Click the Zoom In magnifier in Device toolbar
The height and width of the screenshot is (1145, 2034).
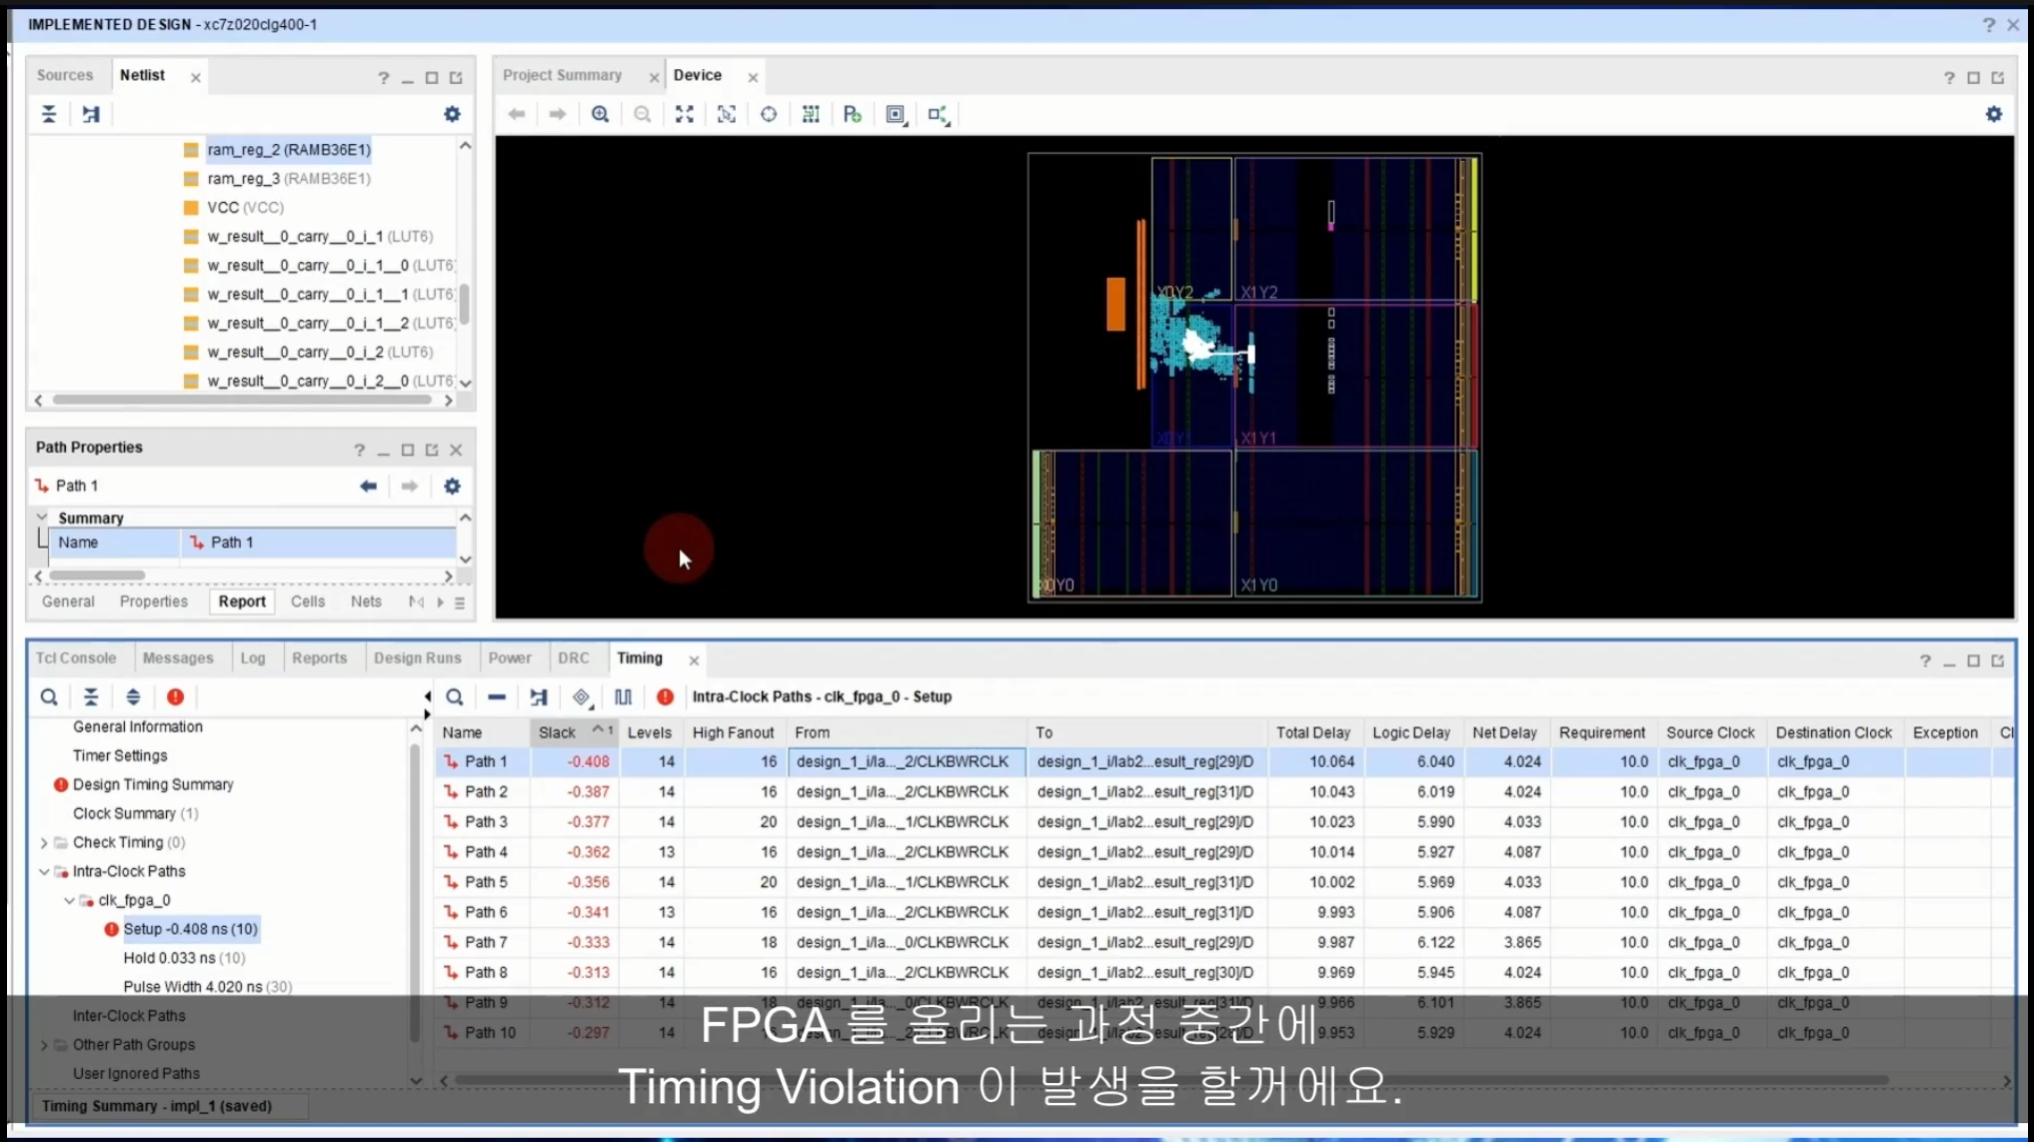600,114
